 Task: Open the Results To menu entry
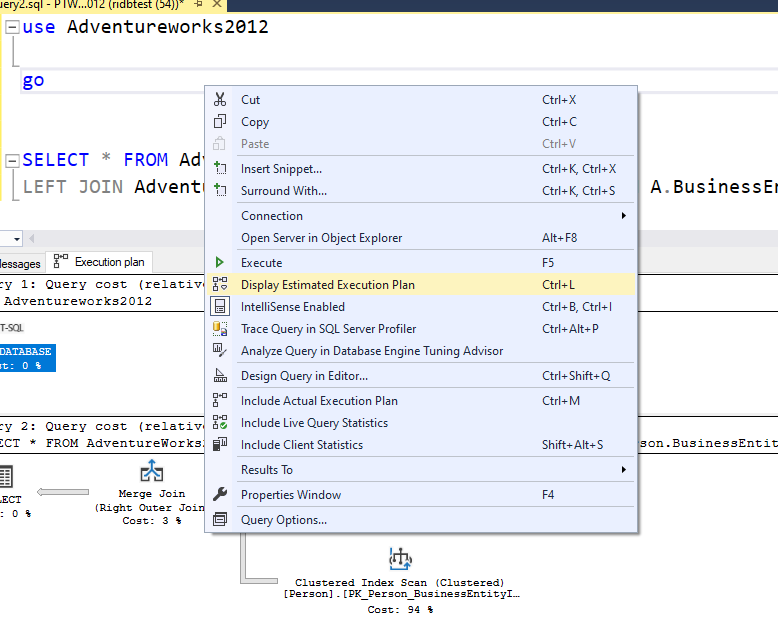coord(421,469)
